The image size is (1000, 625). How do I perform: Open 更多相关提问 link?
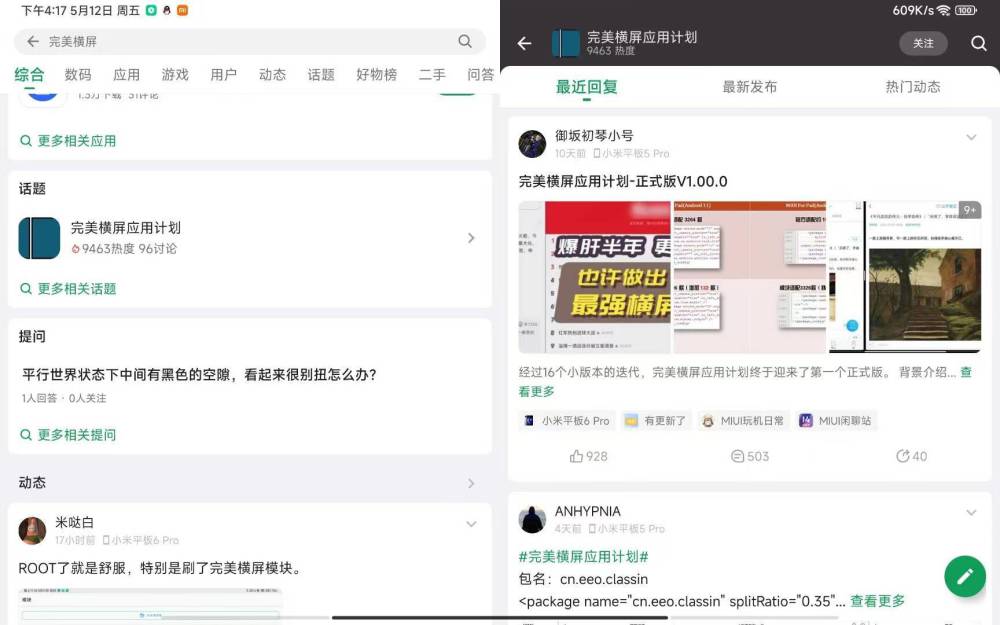(68, 435)
